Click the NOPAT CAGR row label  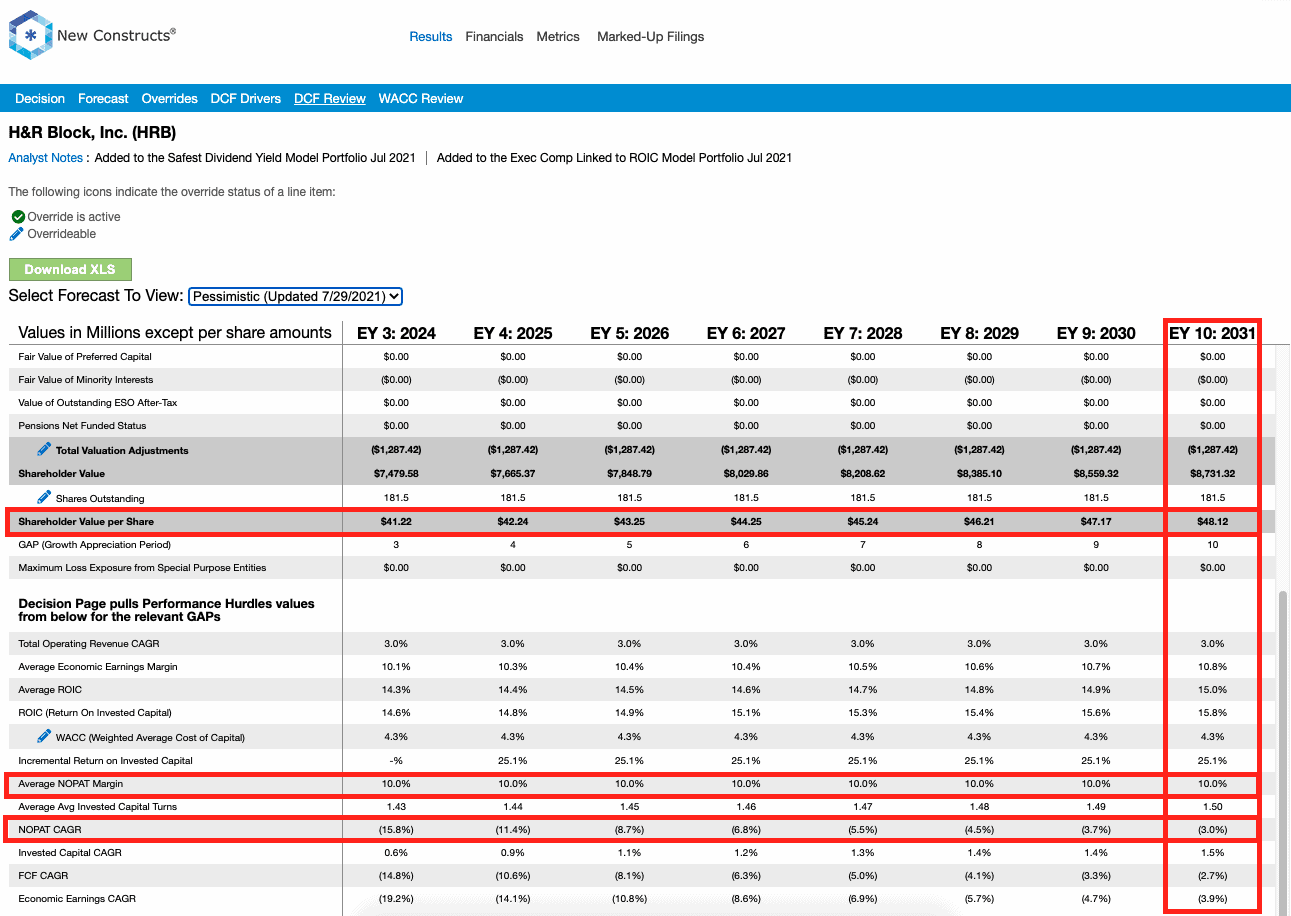click(x=50, y=830)
